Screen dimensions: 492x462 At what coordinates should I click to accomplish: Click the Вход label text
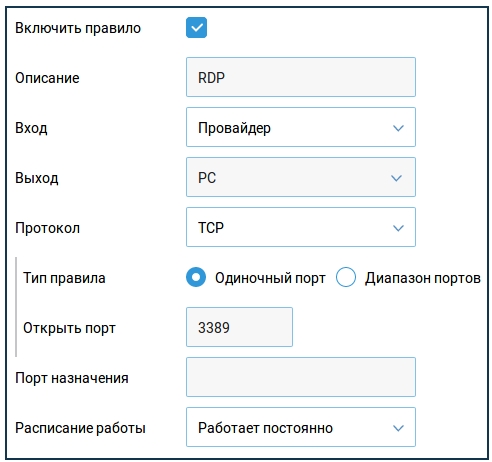(31, 128)
